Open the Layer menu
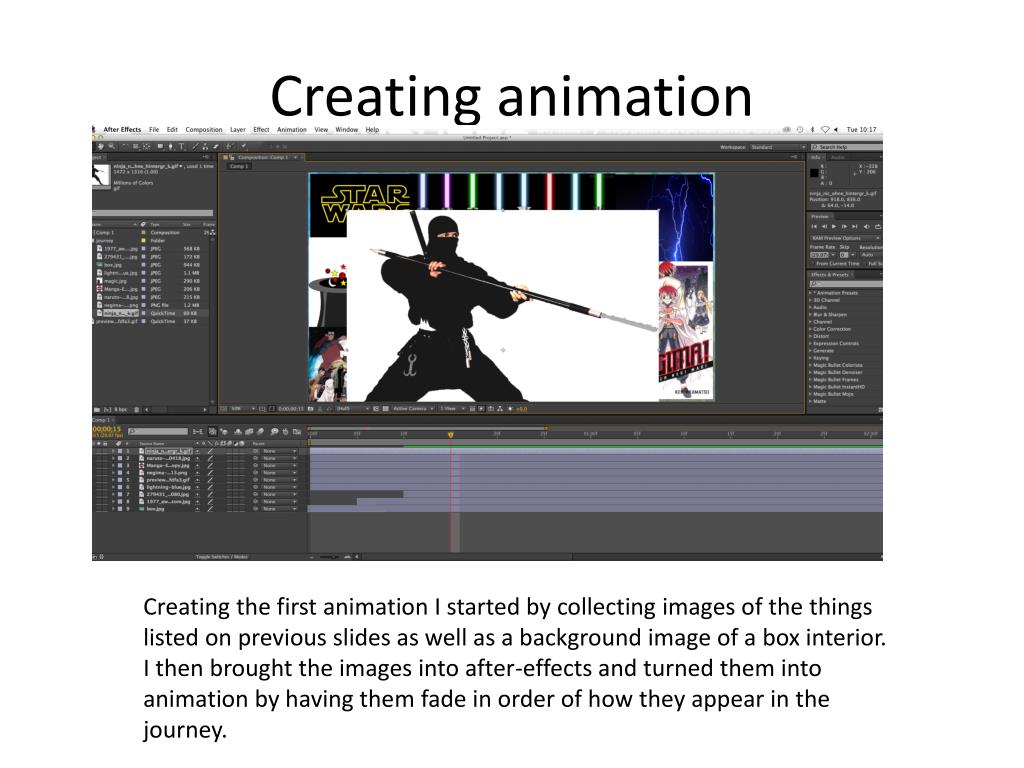Screen dimensions: 1024x768 (238, 129)
